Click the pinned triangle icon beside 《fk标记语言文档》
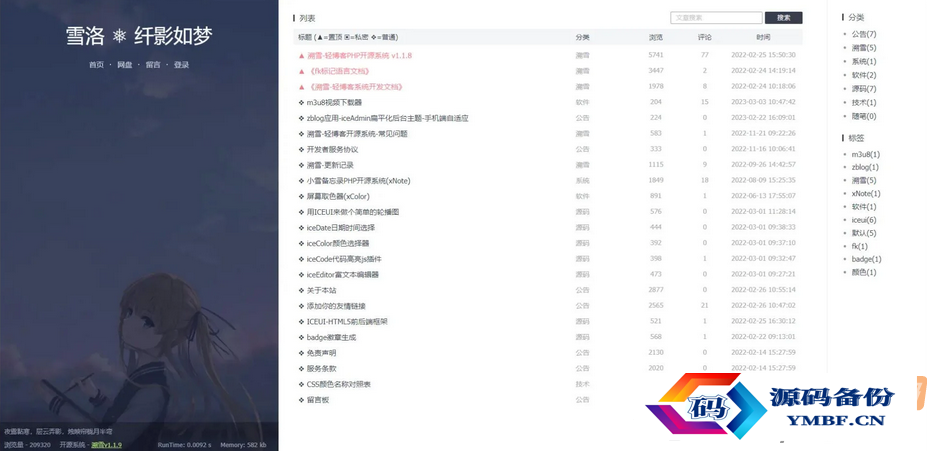This screenshot has width=927, height=451. pyautogui.click(x=302, y=72)
